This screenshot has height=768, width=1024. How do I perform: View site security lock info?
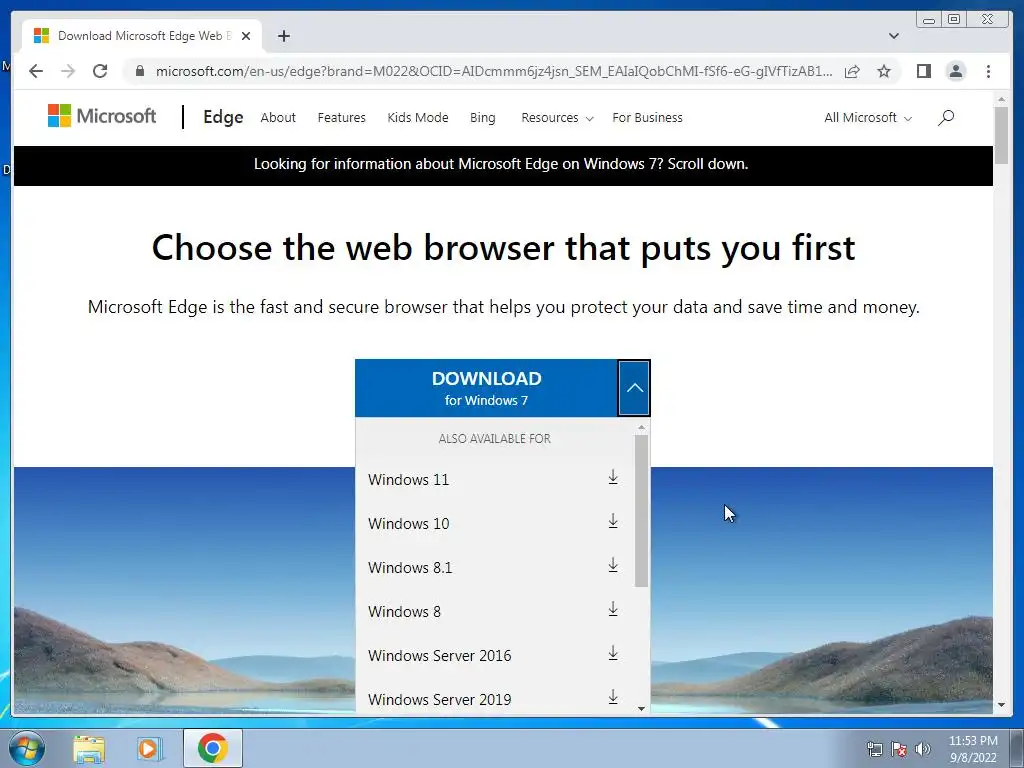pos(140,71)
